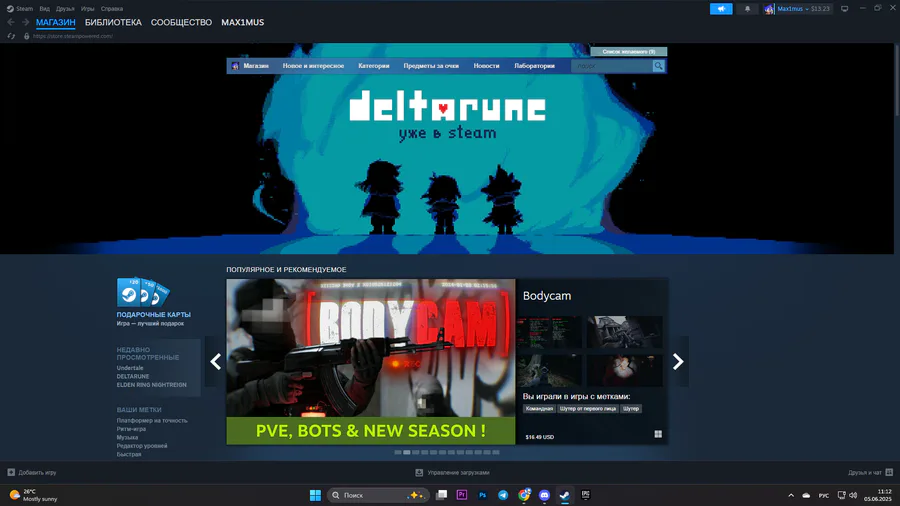The image size is (900, 506).
Task: Open Google Chrome from taskbar
Action: pyautogui.click(x=523, y=495)
